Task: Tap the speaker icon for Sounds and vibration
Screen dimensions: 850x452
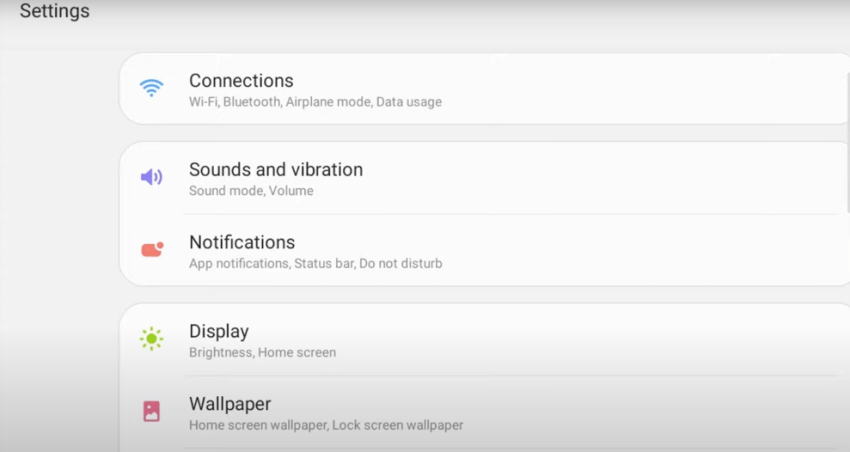Action: [x=151, y=177]
